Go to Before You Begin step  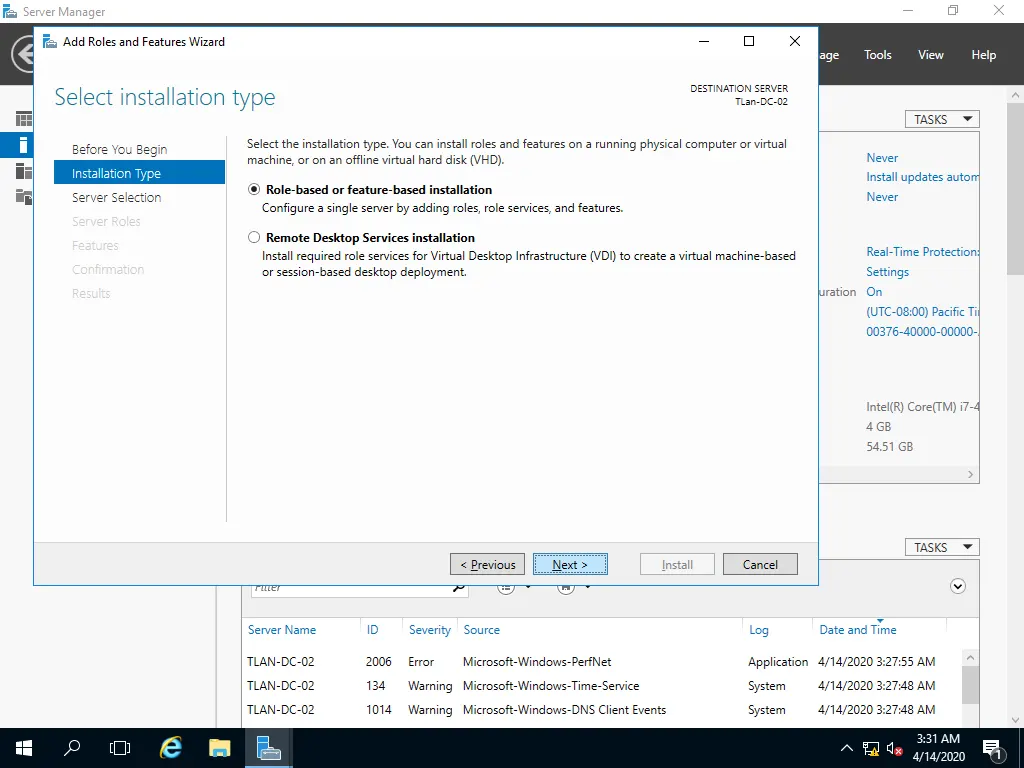(x=120, y=150)
